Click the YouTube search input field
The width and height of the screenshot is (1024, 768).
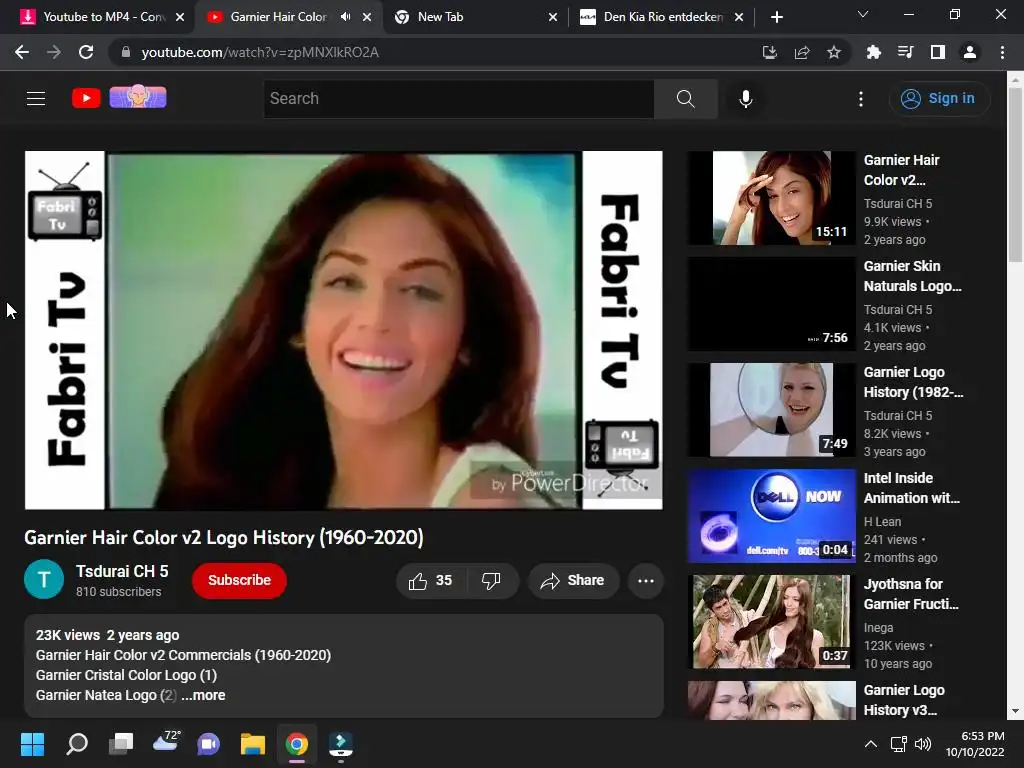click(x=459, y=99)
